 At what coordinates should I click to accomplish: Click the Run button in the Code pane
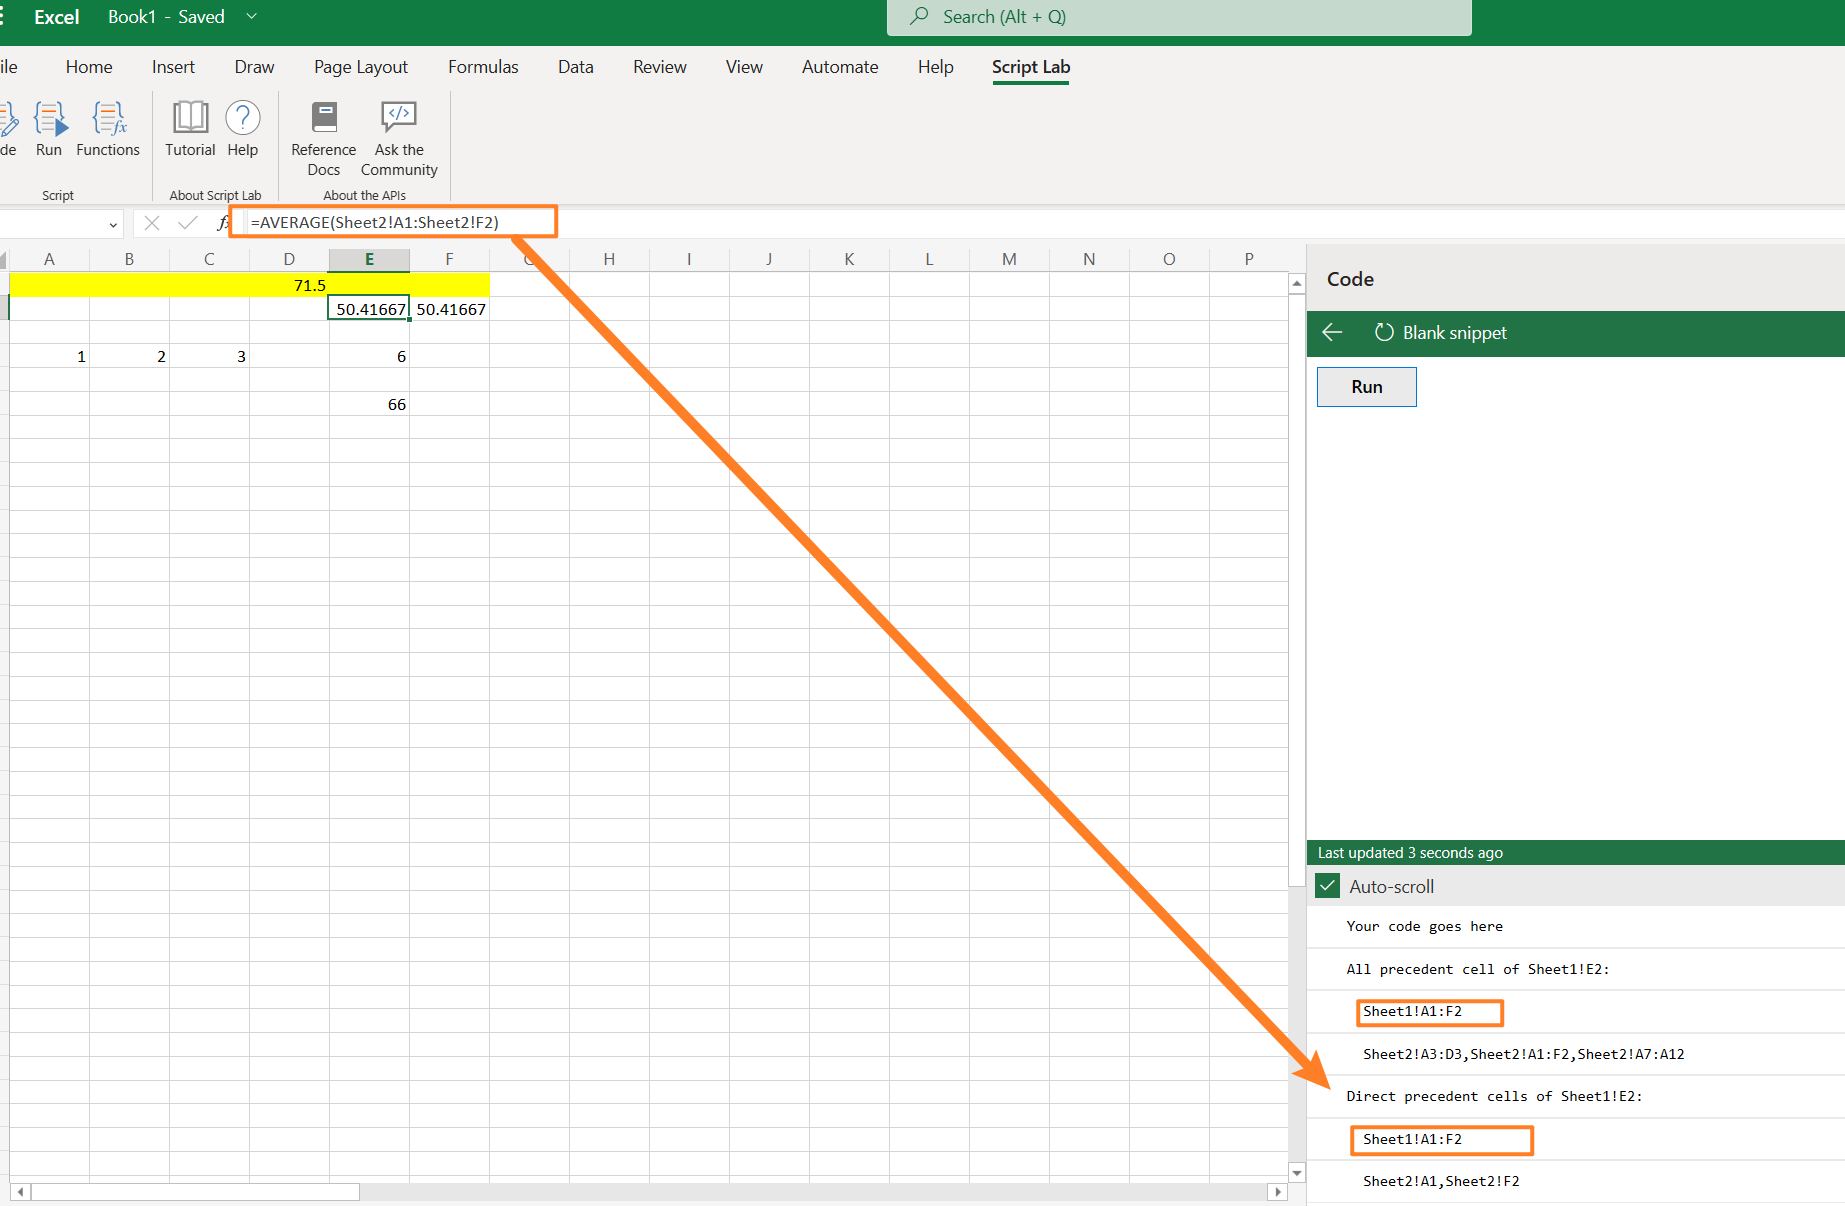tap(1366, 386)
